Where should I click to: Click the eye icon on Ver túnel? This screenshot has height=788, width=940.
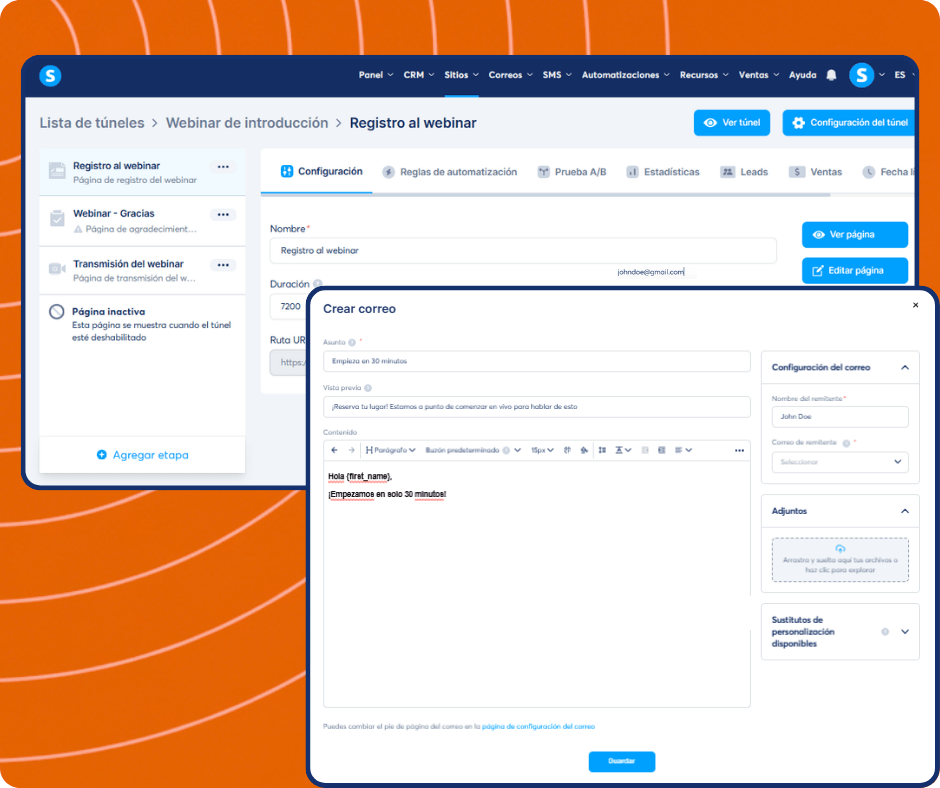pyautogui.click(x=710, y=123)
